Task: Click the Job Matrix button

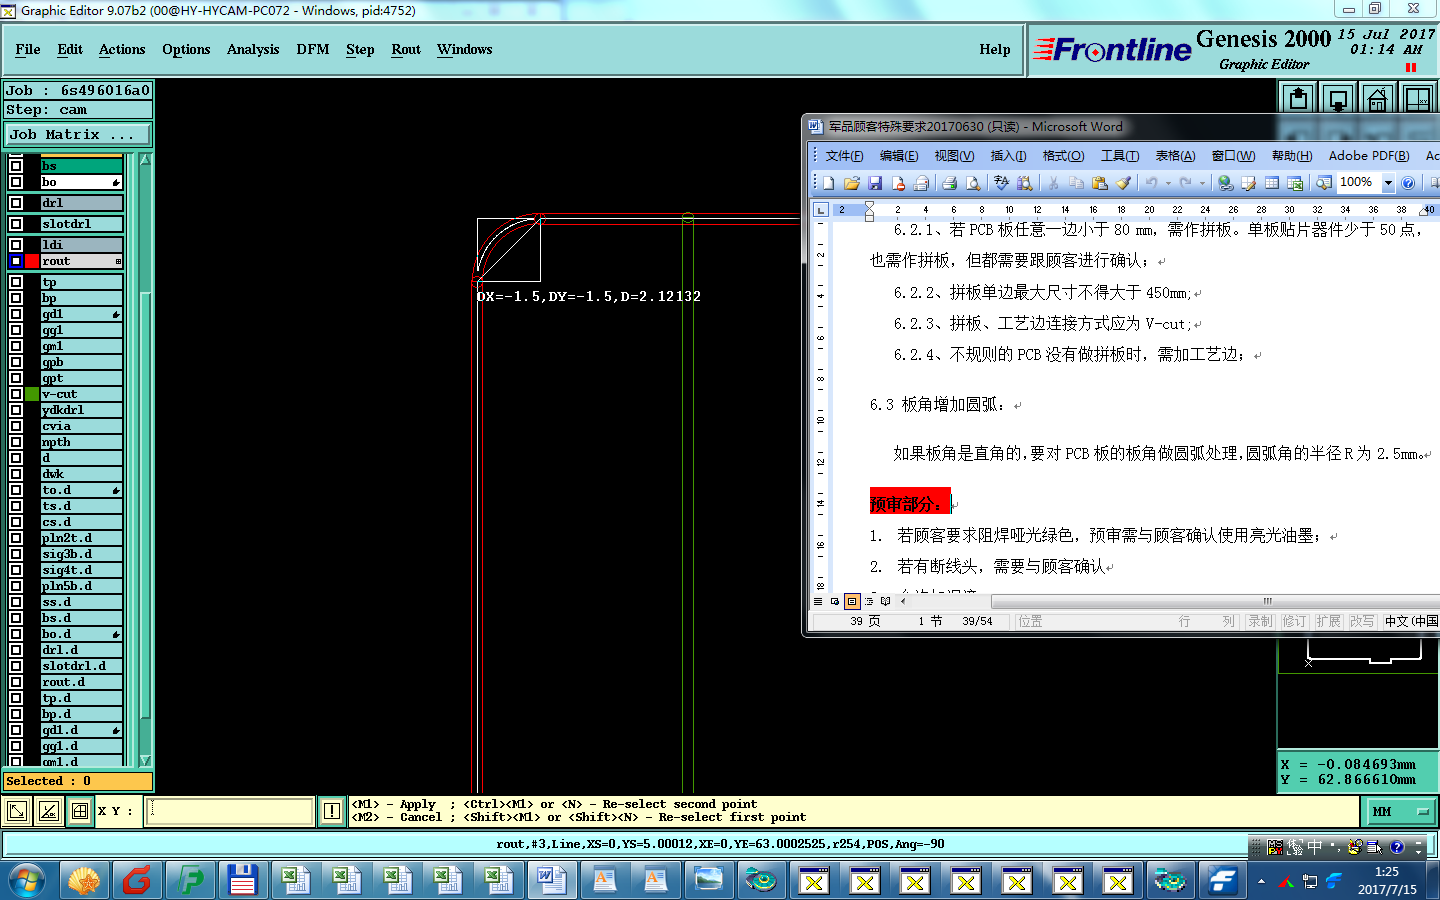Action: pyautogui.click(x=78, y=134)
